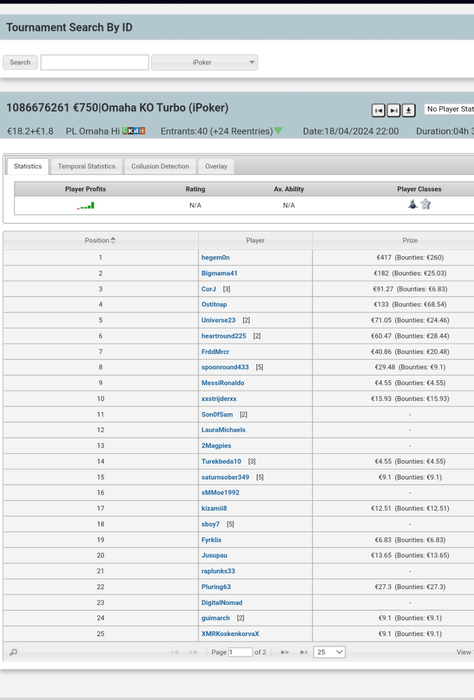Expand the reentries green triangle
The image size is (474, 700).
(x=279, y=131)
